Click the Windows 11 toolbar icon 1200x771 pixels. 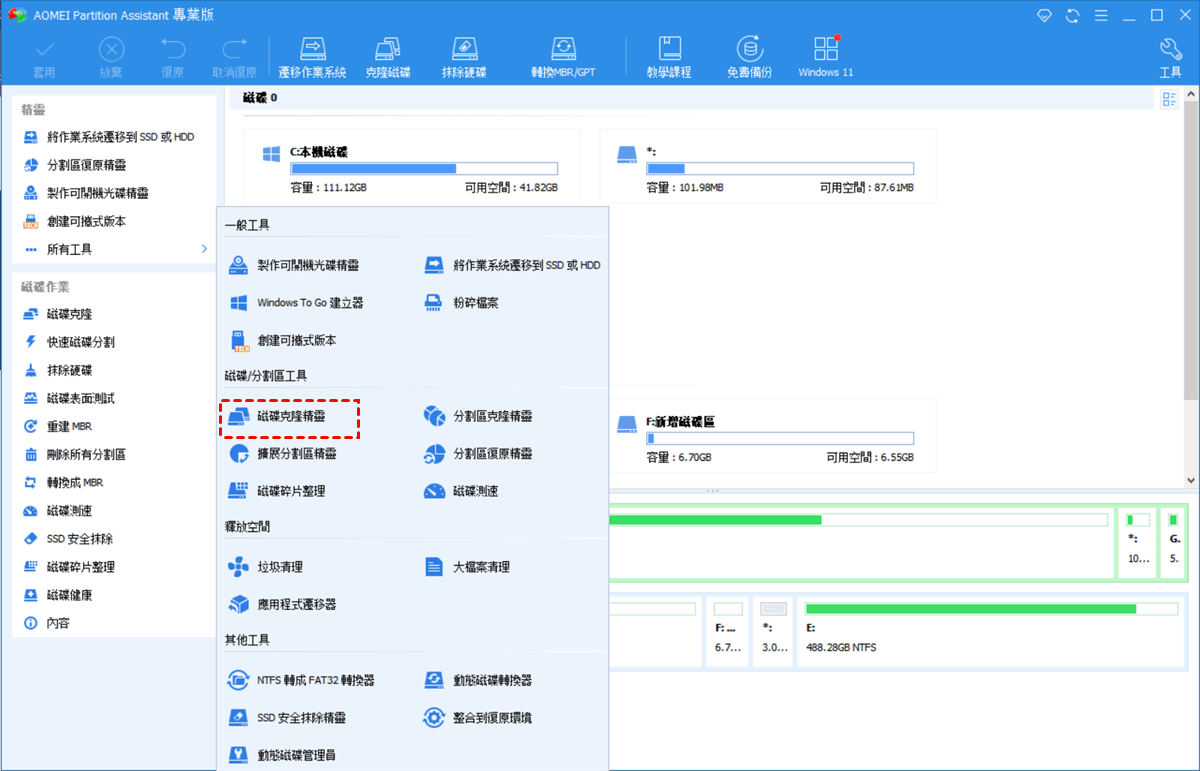pos(826,58)
